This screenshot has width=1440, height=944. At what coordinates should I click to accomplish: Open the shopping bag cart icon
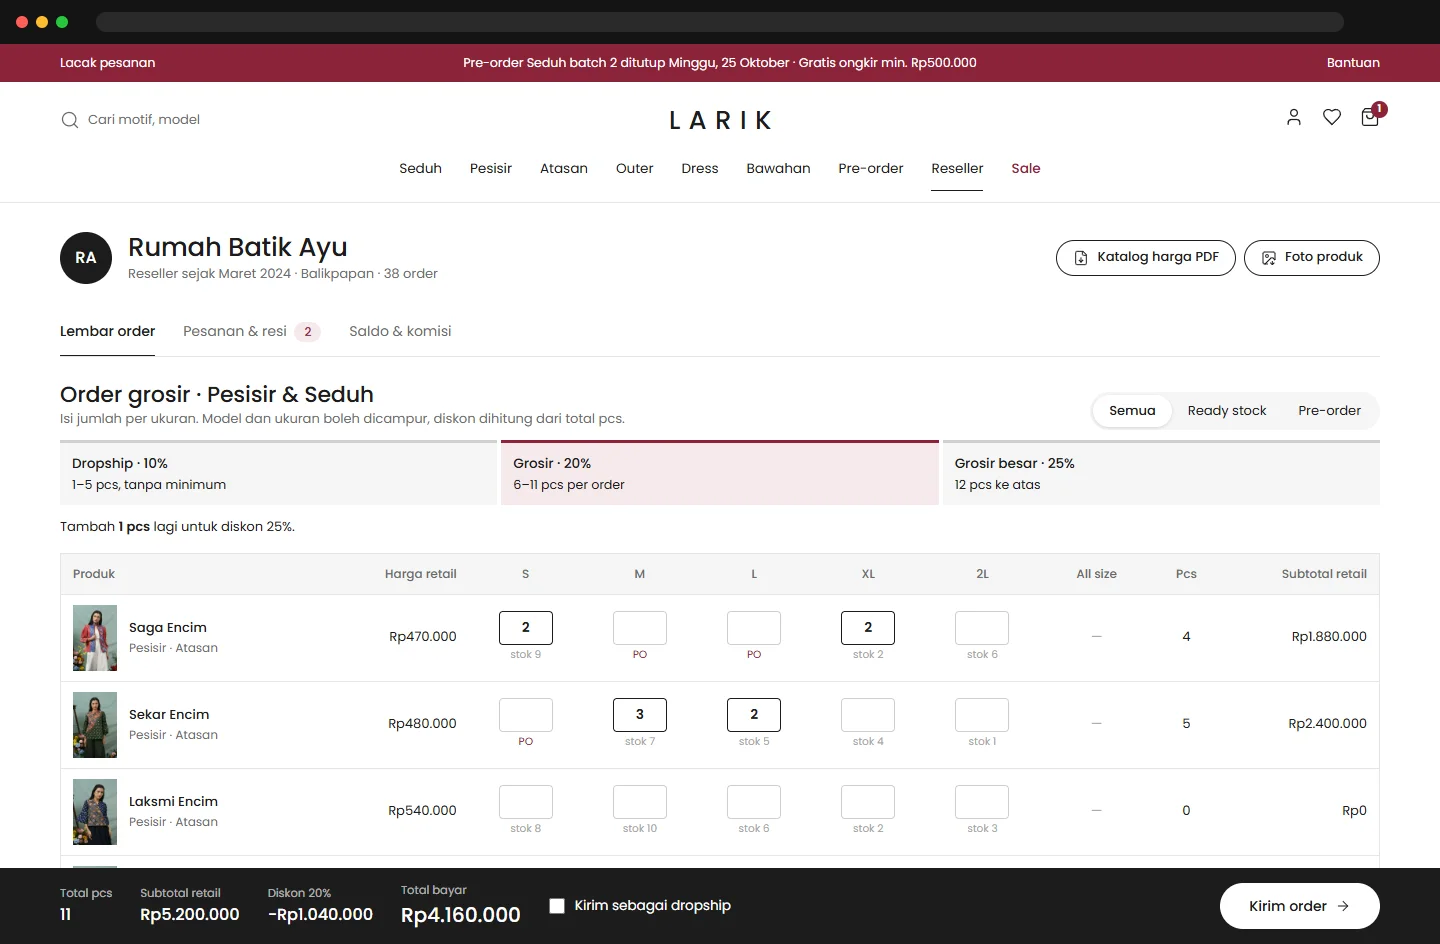coord(1370,117)
